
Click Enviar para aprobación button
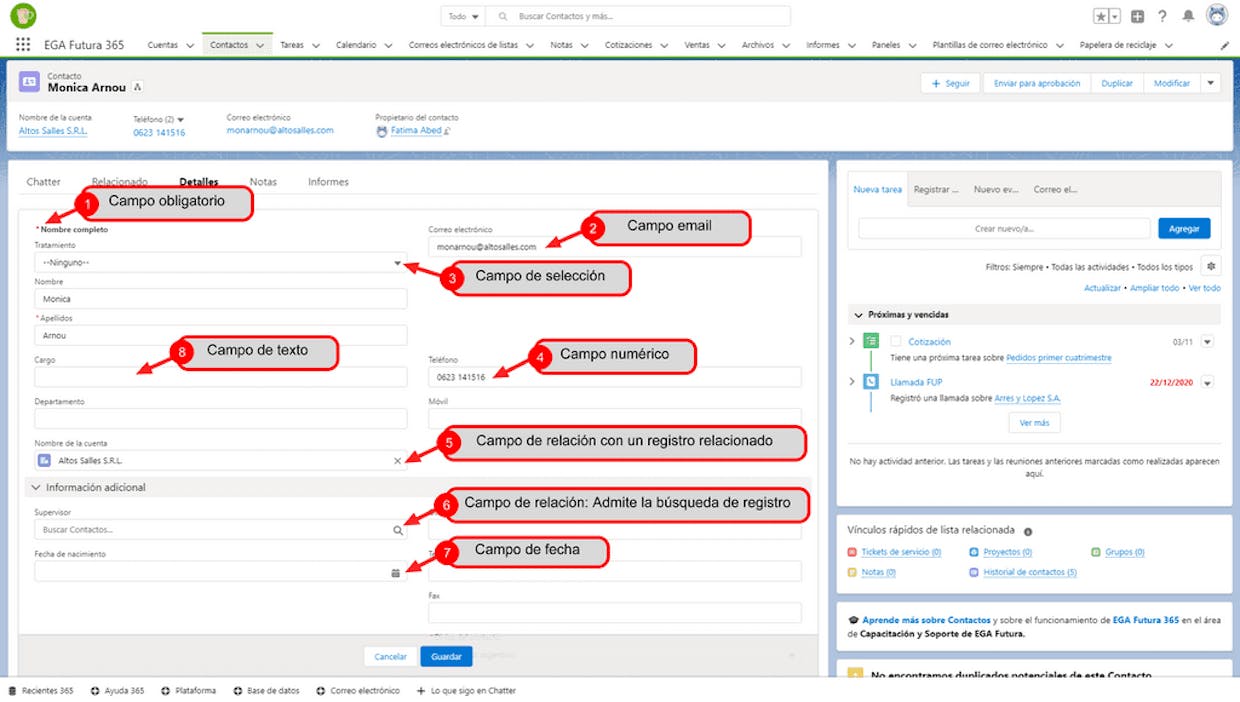[1037, 83]
